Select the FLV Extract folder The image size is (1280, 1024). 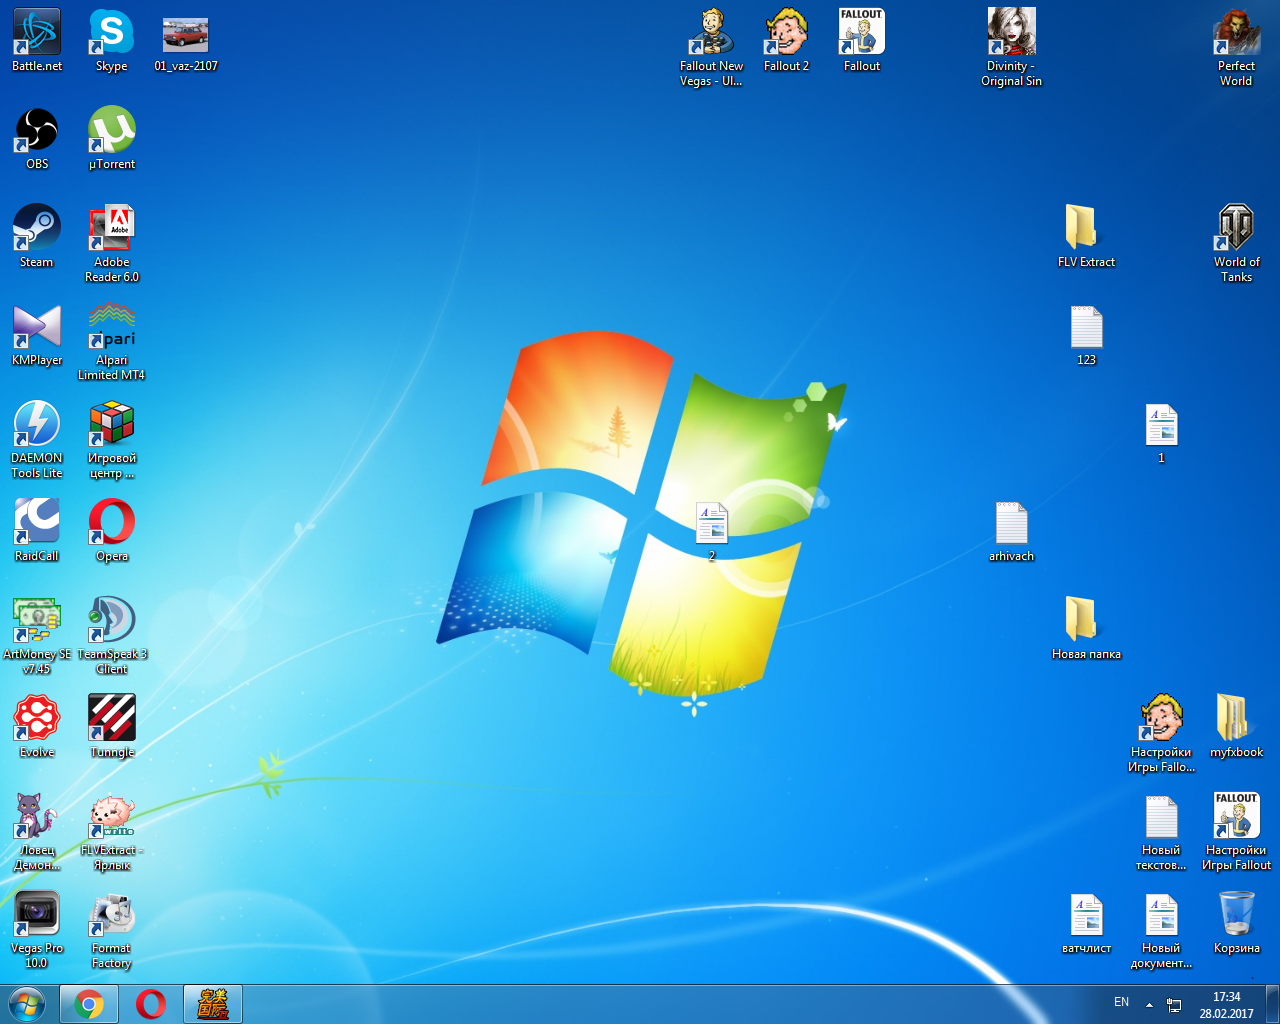pyautogui.click(x=1087, y=237)
